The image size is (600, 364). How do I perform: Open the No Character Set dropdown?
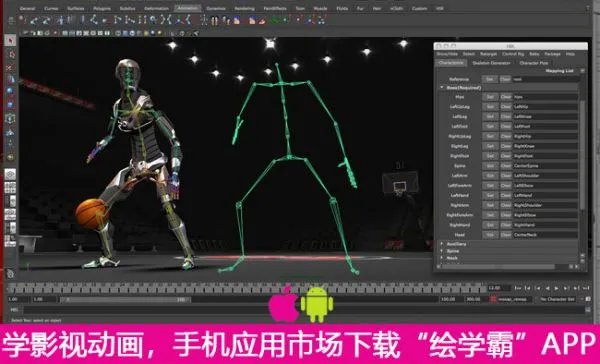point(558,299)
